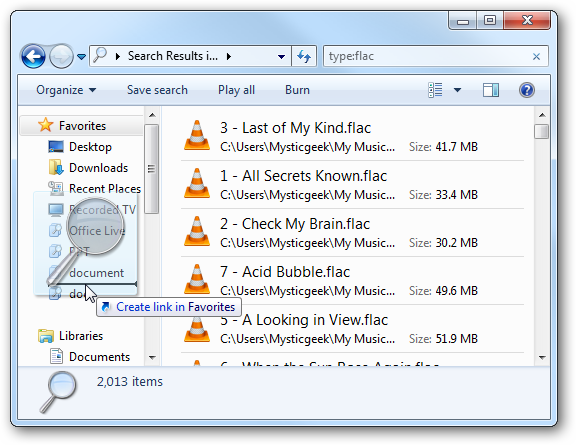Image resolution: width=576 pixels, height=445 pixels.
Task: Click the Downloads folder icon
Action: point(56,168)
